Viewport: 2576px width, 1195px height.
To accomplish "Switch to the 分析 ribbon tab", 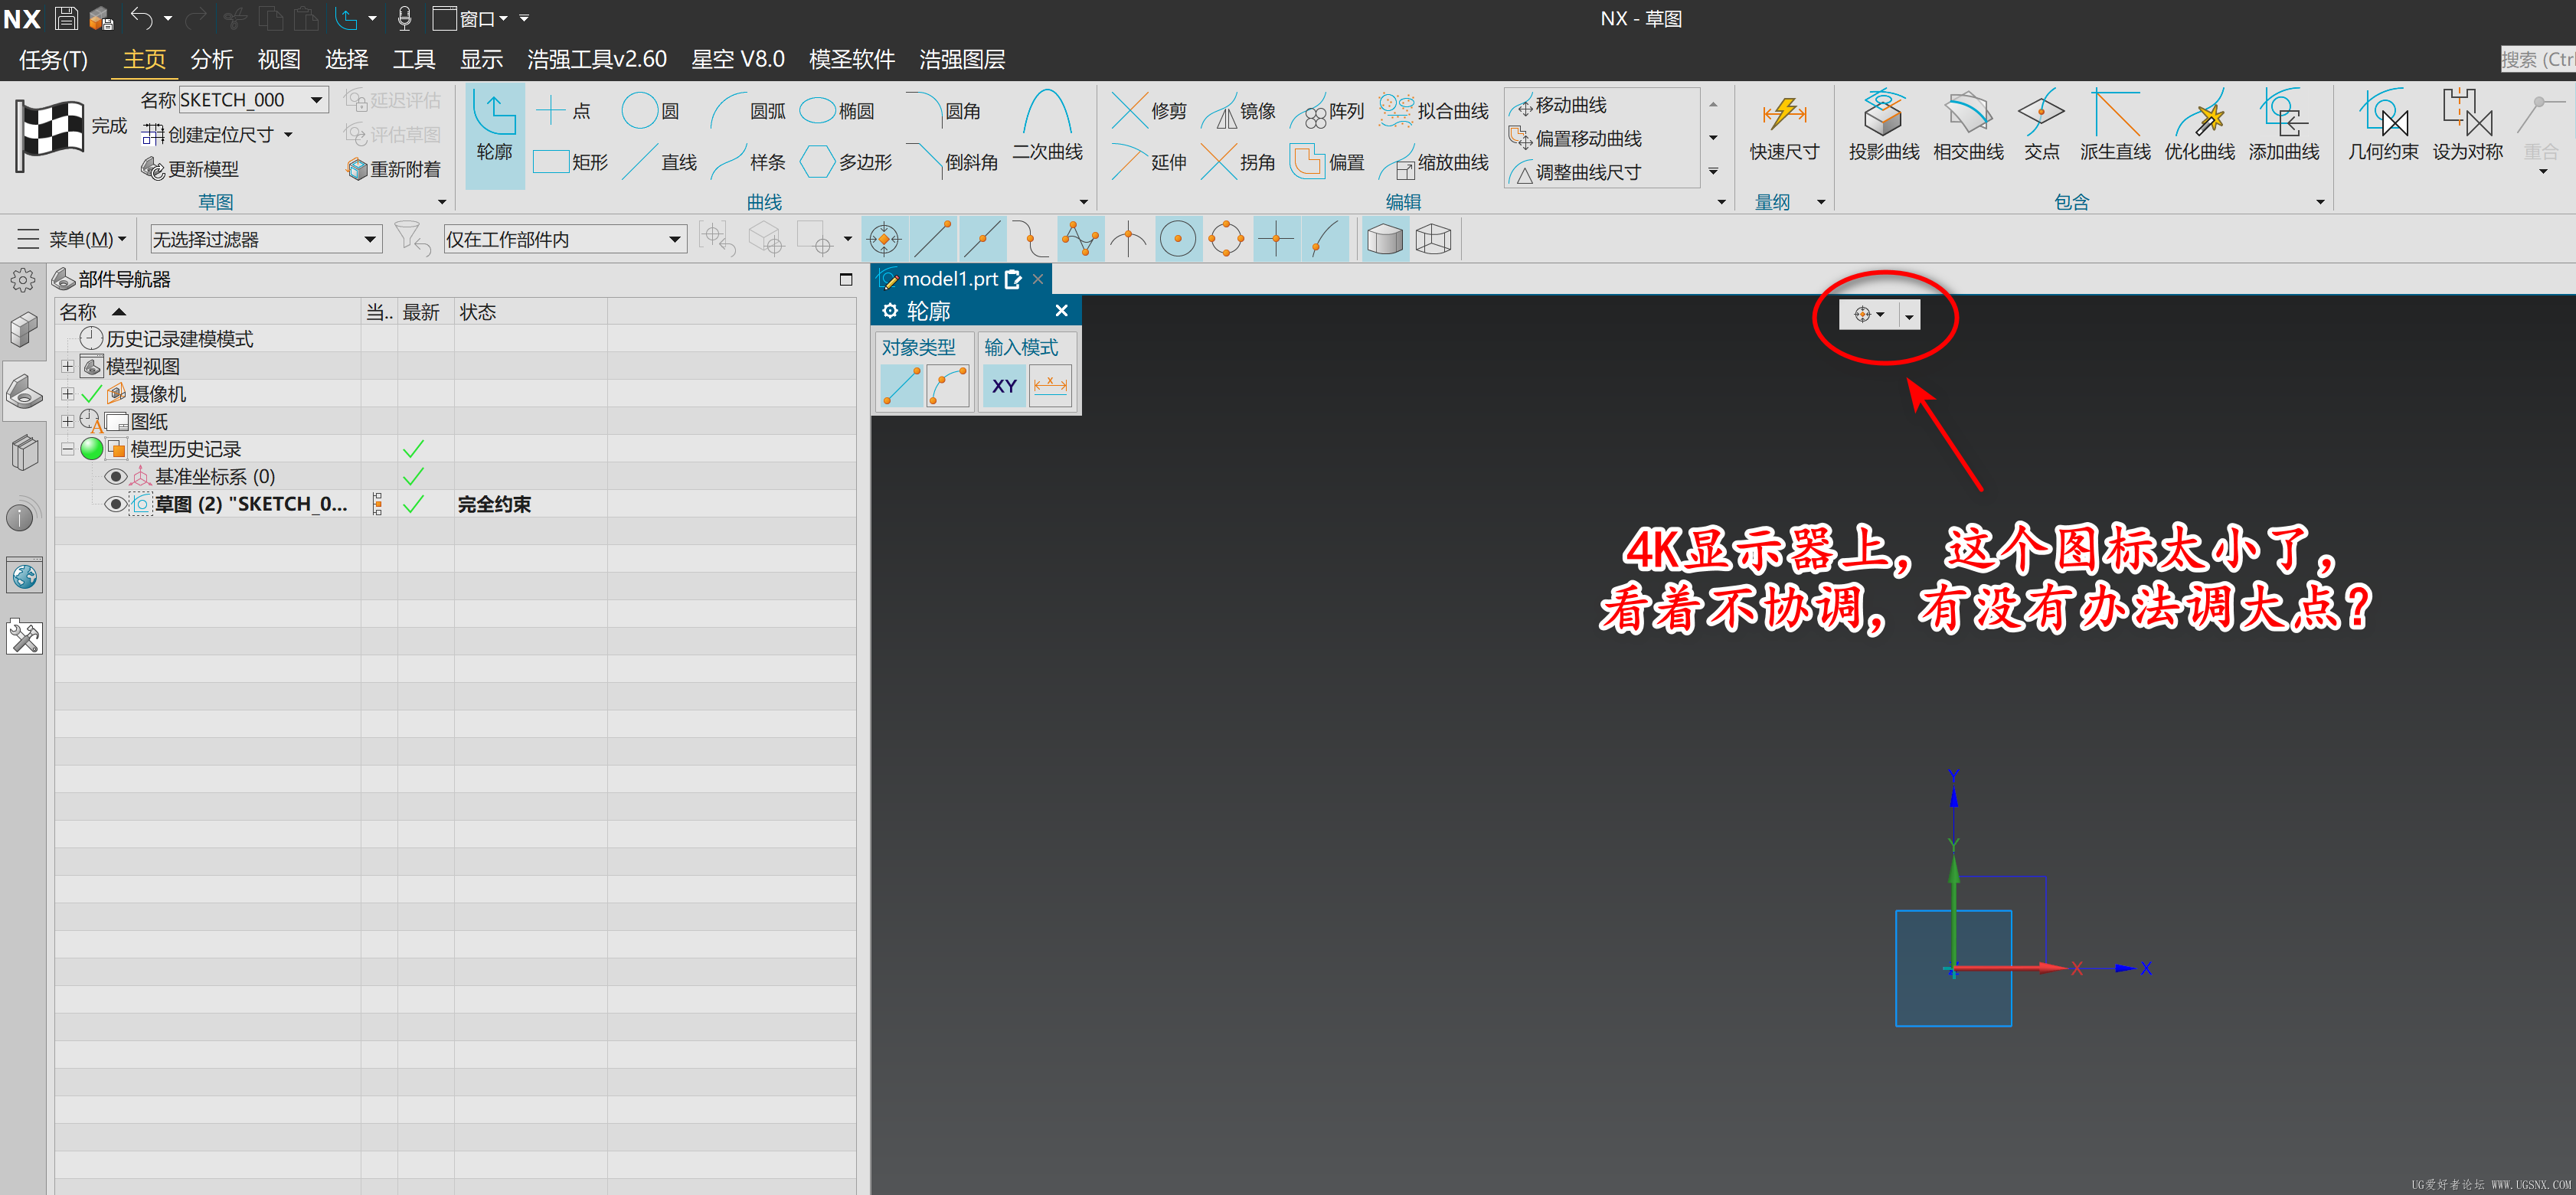I will [x=212, y=60].
